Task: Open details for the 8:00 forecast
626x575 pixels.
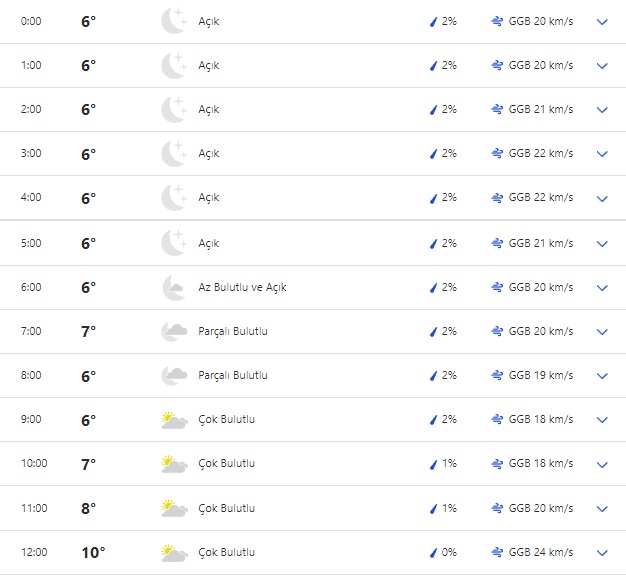Action: pyautogui.click(x=602, y=376)
